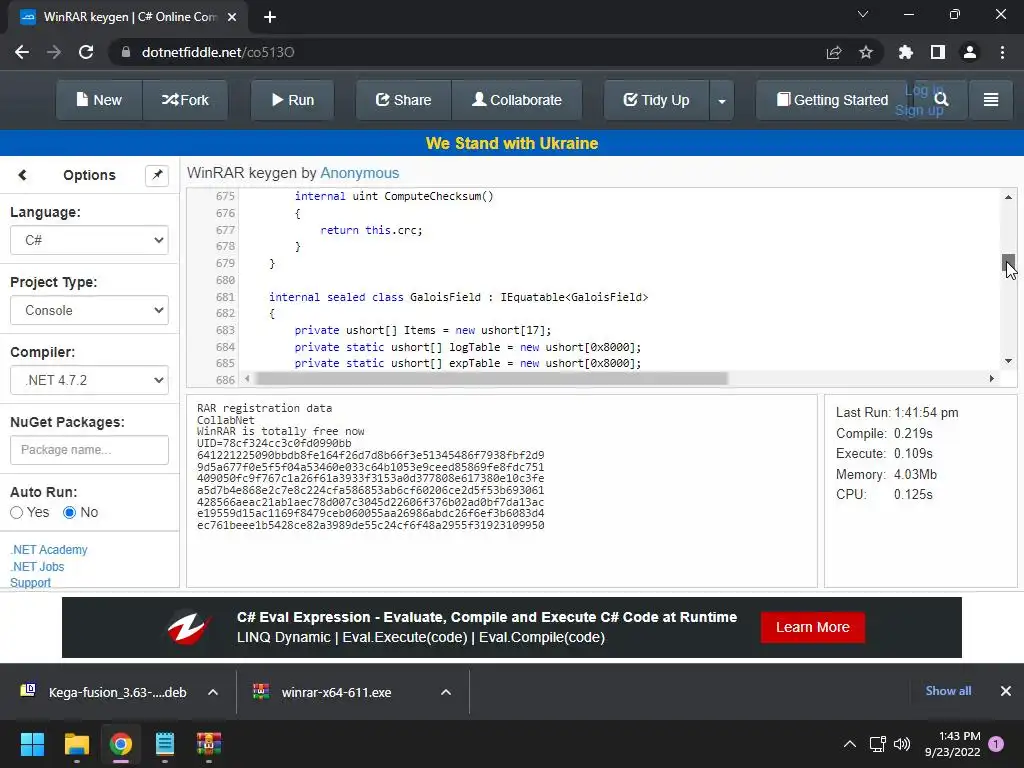Open the Compiler dropdown showing .NET 4.7.2
The height and width of the screenshot is (768, 1024).
pos(89,380)
